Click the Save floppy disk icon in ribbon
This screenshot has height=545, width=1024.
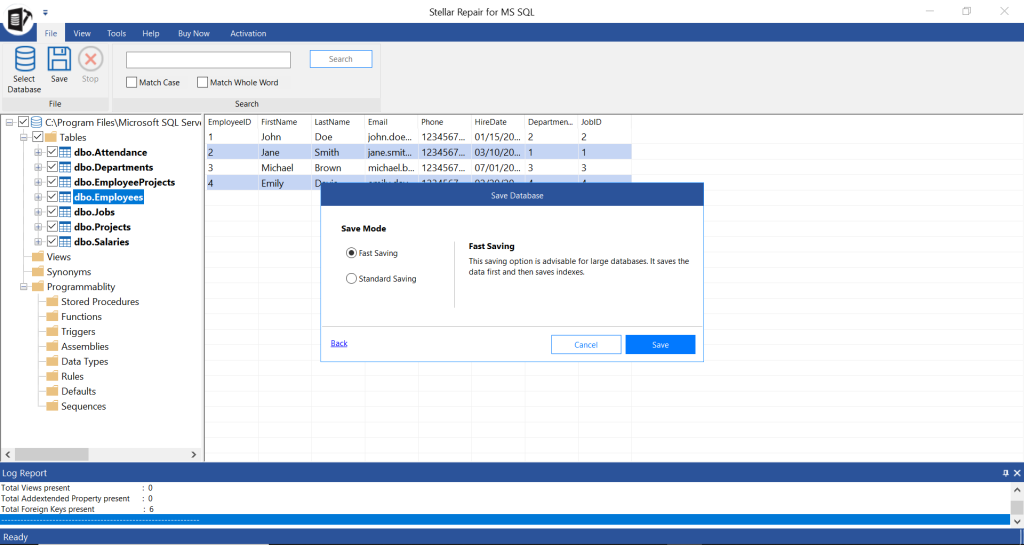click(x=59, y=60)
